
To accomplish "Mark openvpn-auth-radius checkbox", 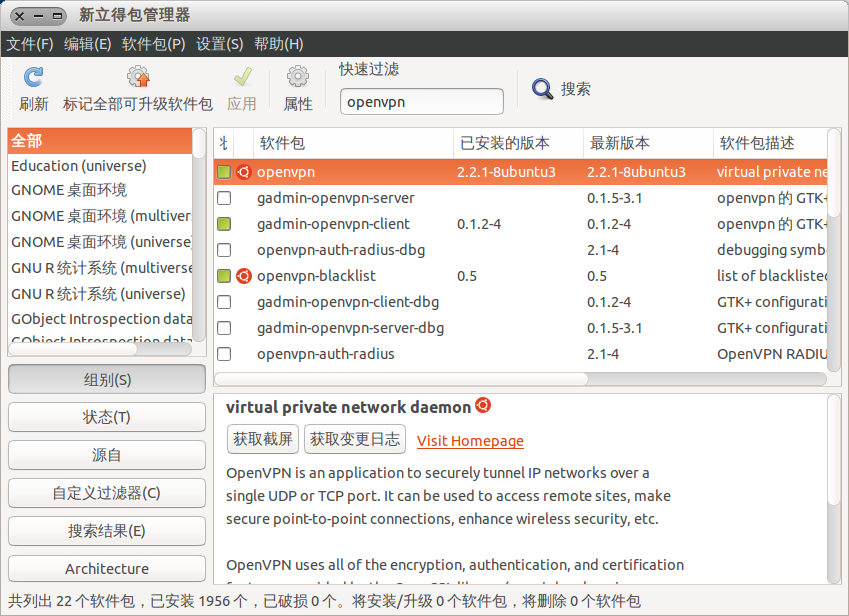I will coord(224,354).
